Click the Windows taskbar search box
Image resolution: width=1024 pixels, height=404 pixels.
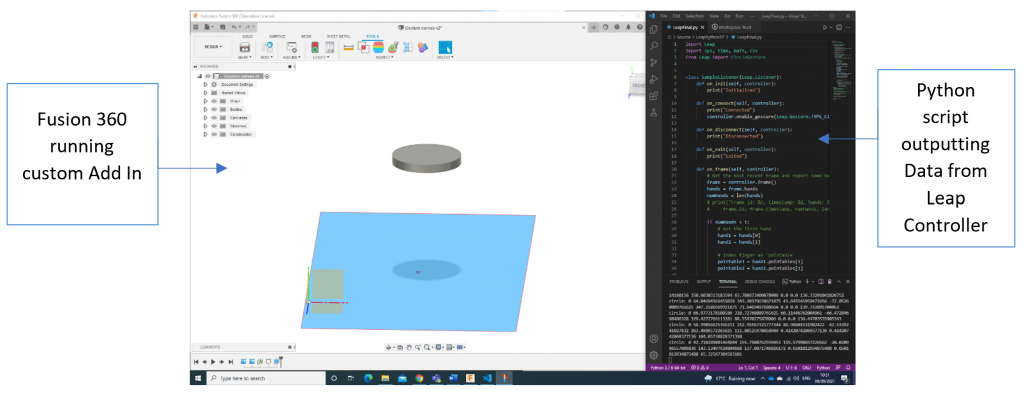pyautogui.click(x=266, y=378)
